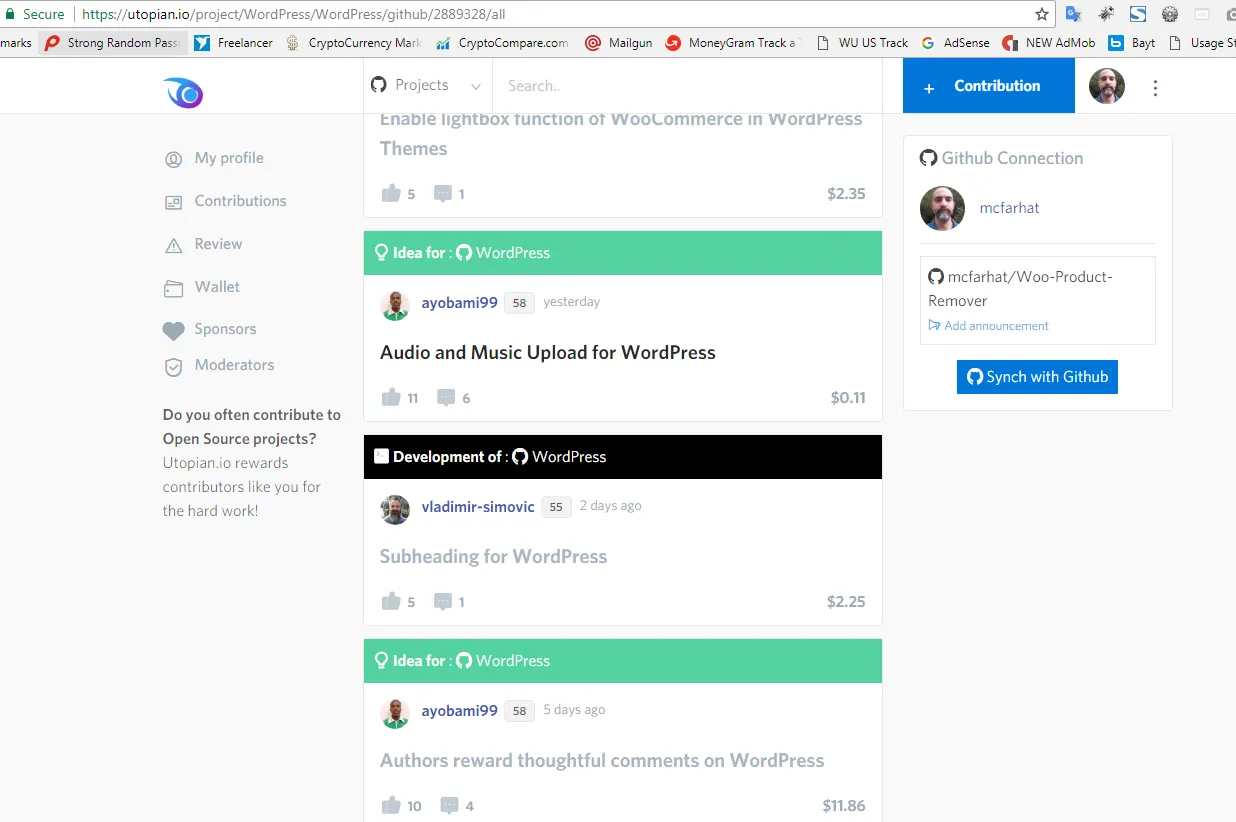1236x822 pixels.
Task: Click the Moderators shield icon
Action: (174, 367)
